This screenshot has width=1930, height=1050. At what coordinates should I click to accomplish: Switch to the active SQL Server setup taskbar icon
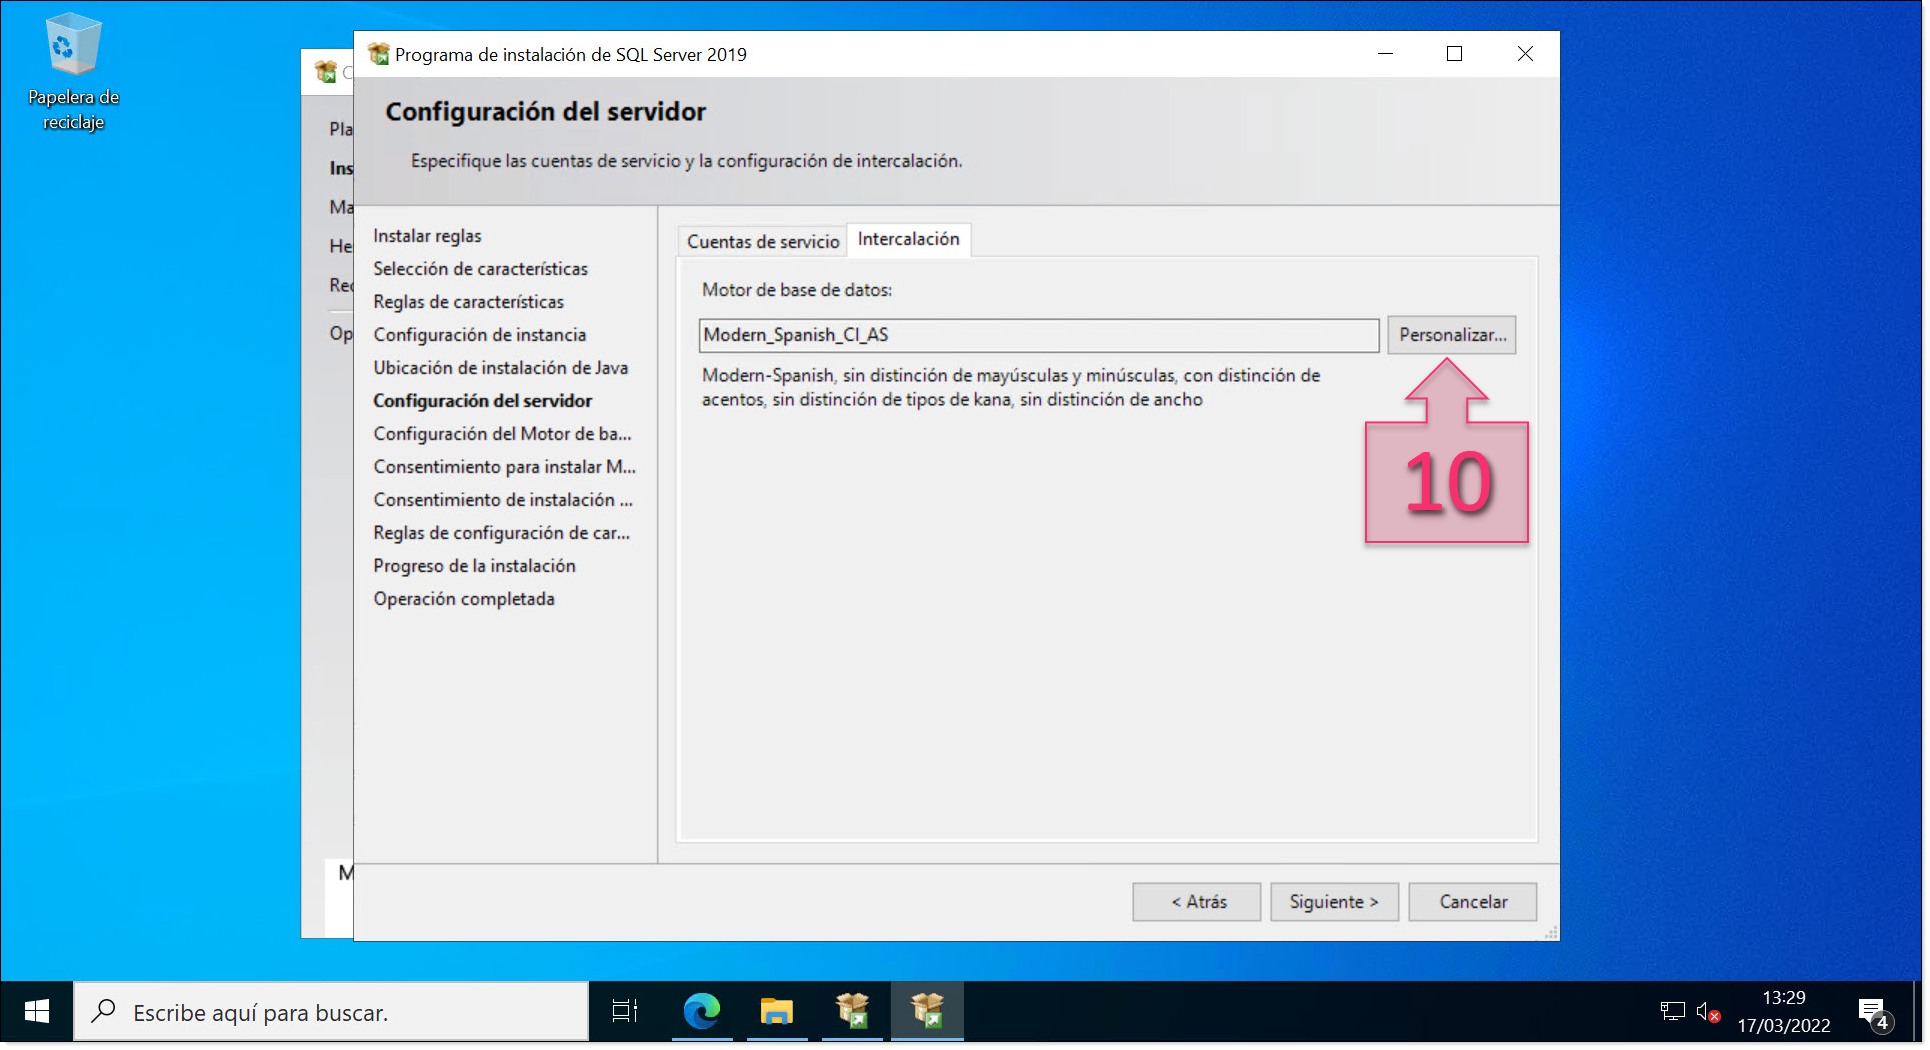tap(927, 1012)
